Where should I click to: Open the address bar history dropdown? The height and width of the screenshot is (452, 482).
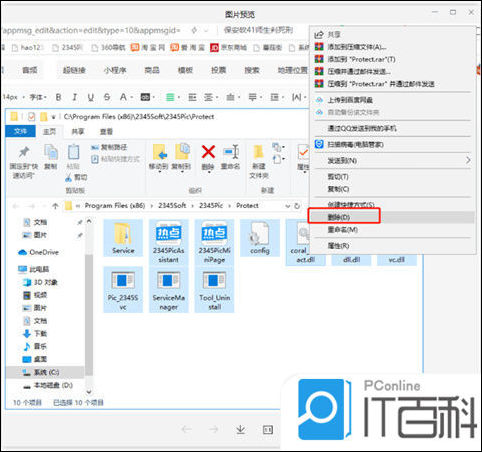(x=288, y=206)
